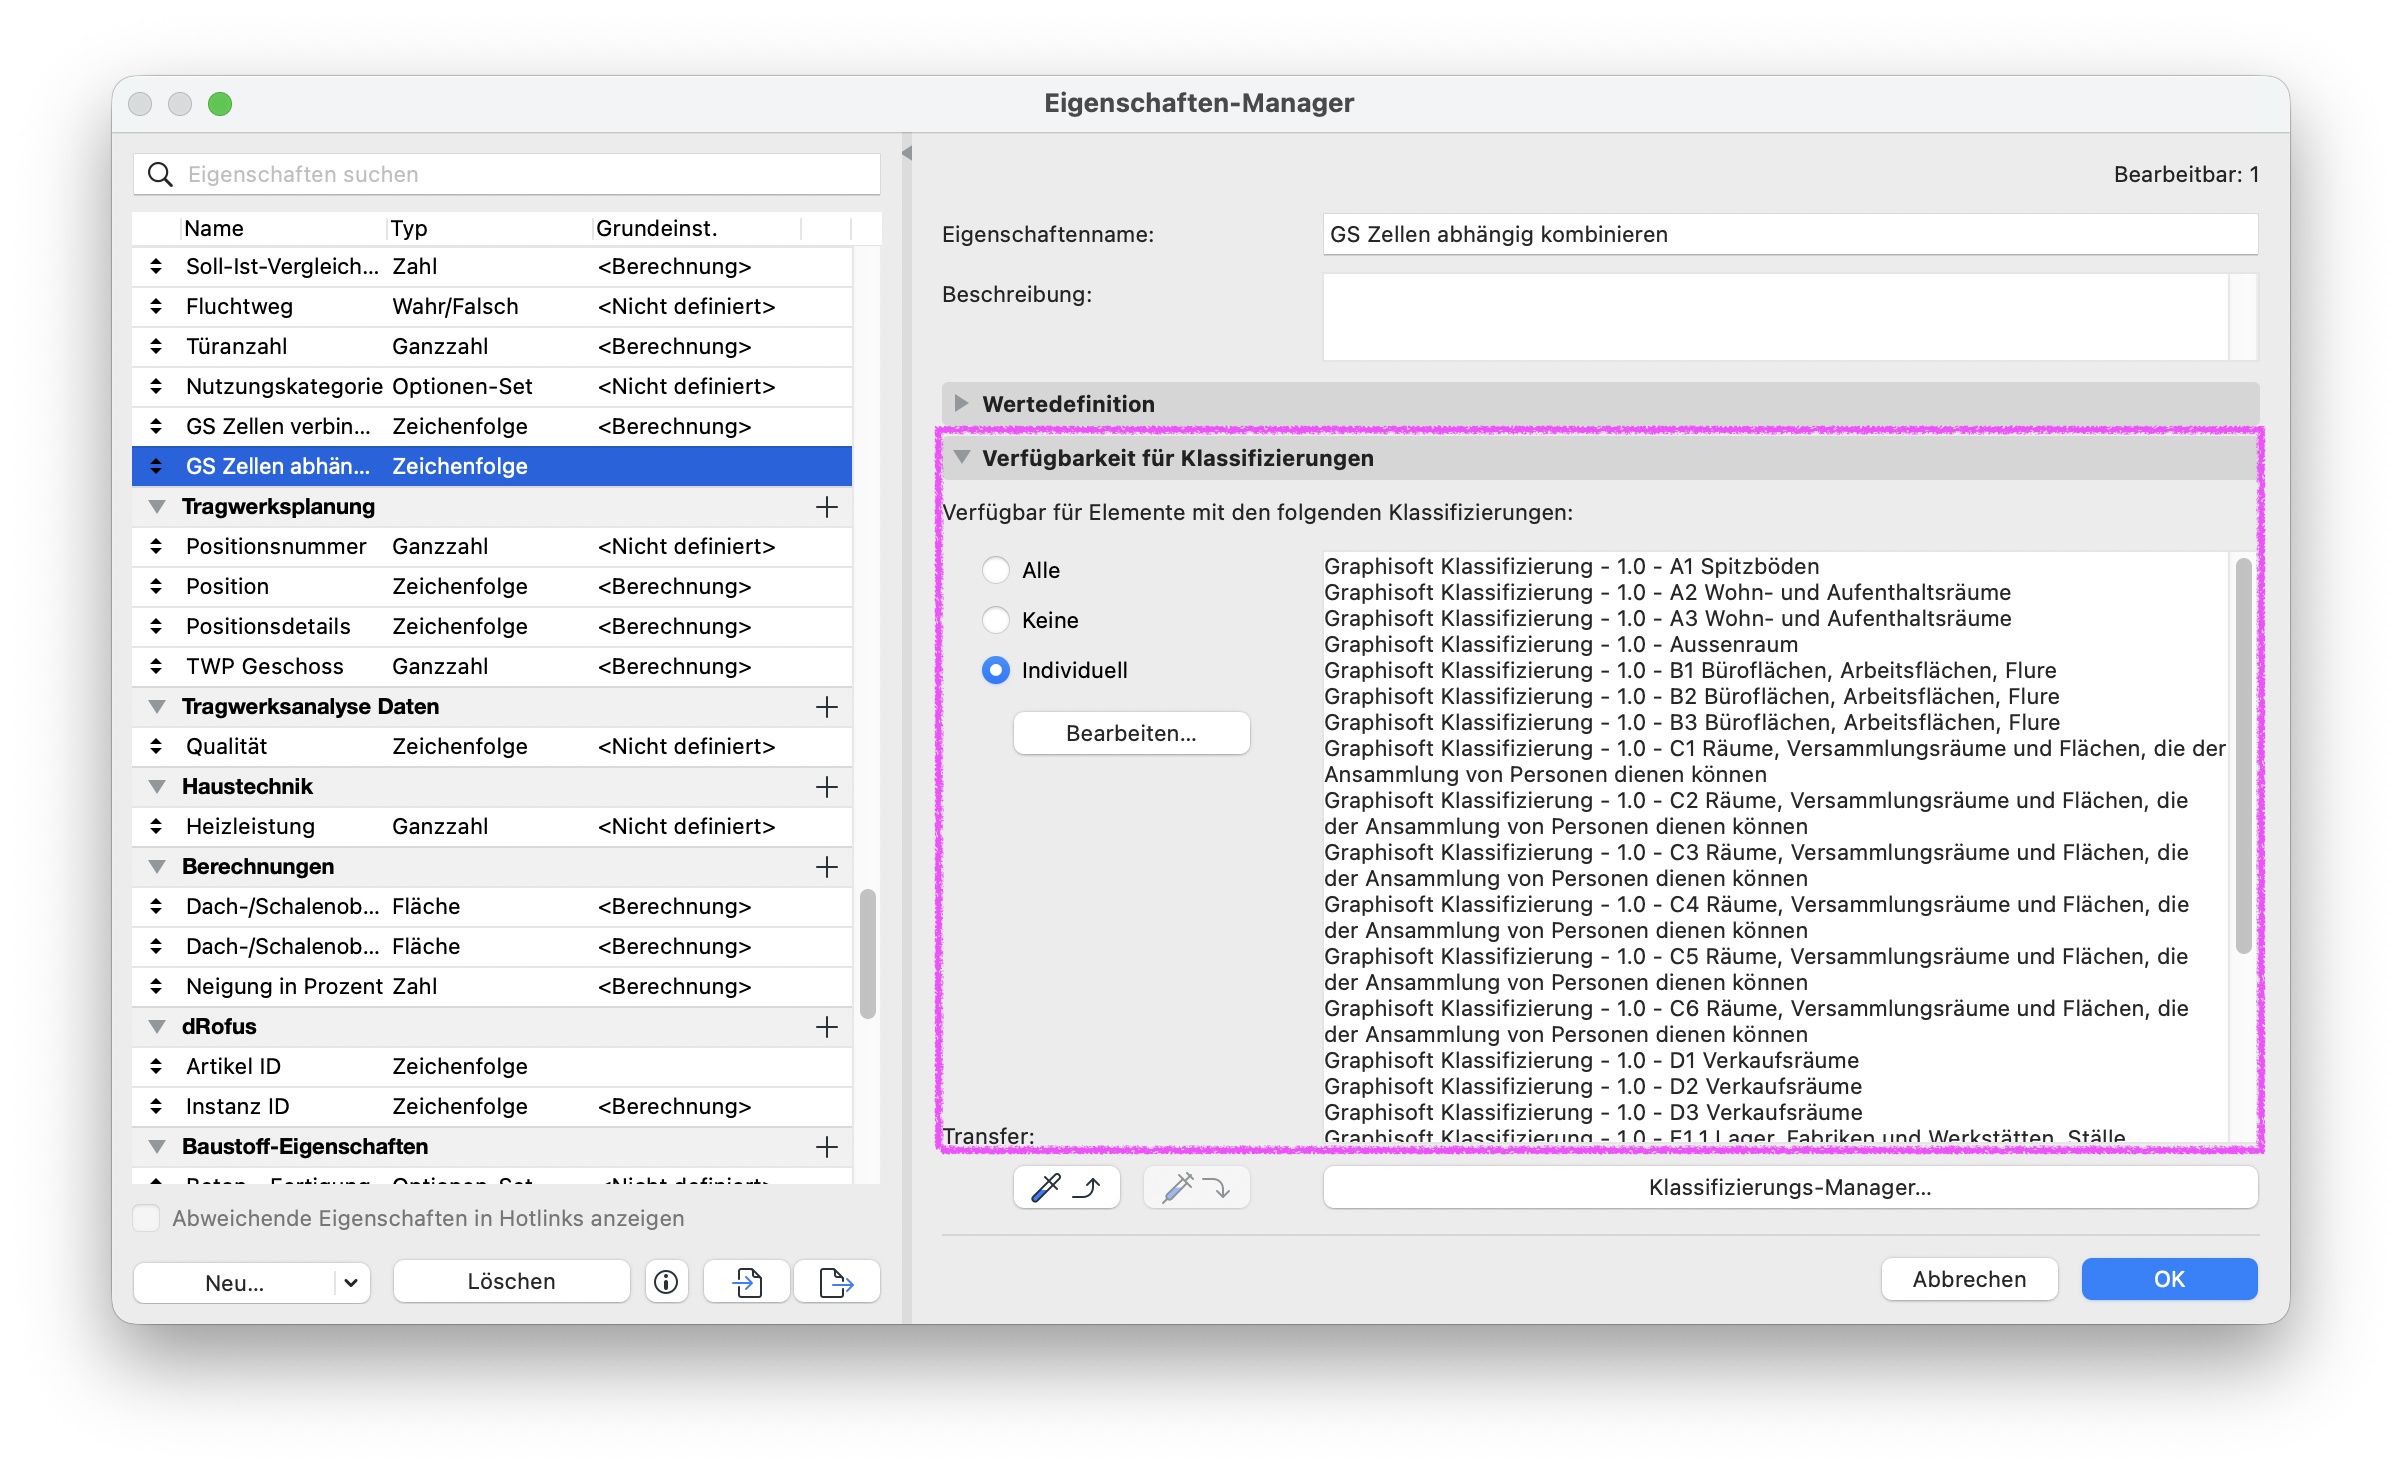
Task: Select the Soll-Ist-Vergleich property row
Action: pyautogui.click(x=492, y=266)
